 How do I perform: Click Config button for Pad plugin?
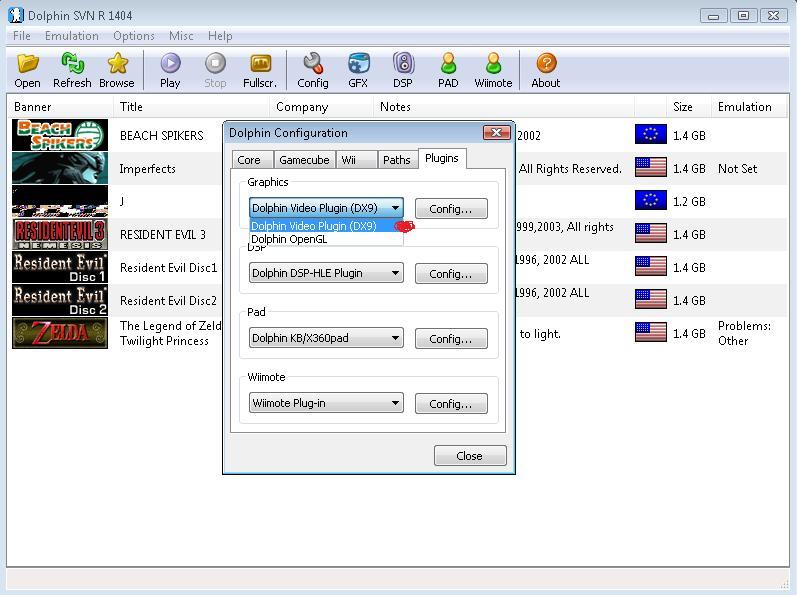(x=451, y=339)
